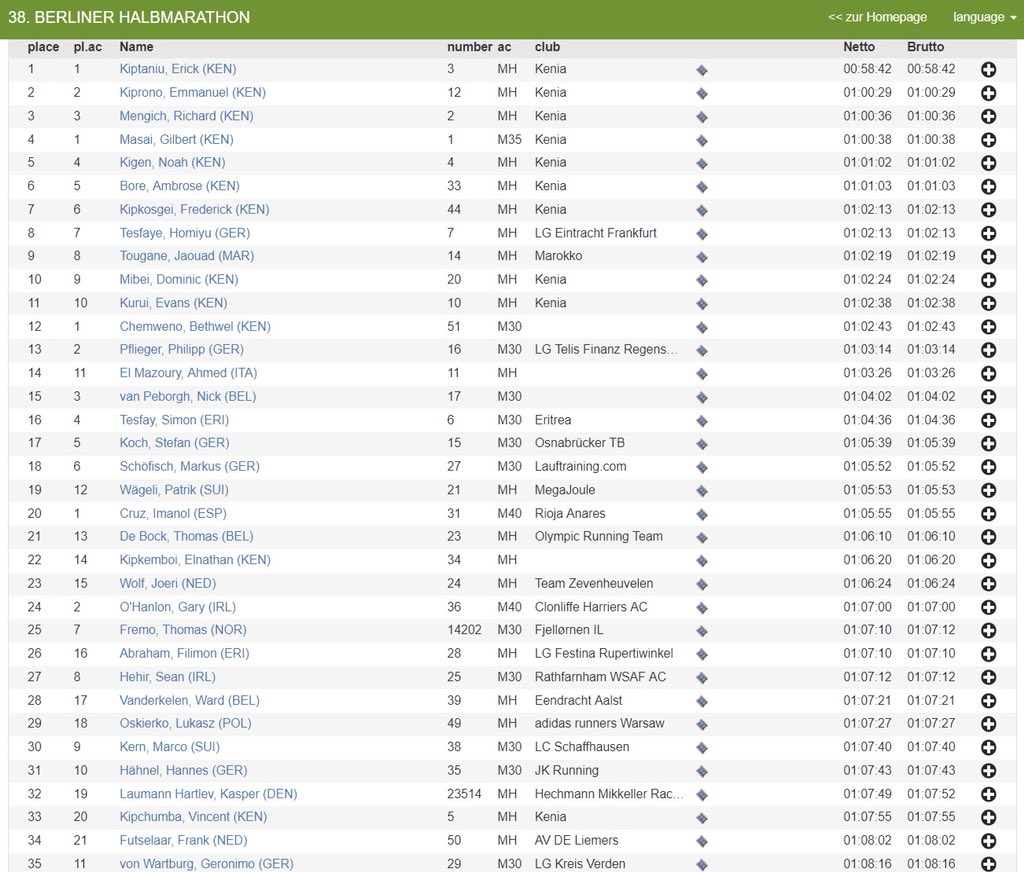
Task: Click bib number '14202' cell
Action: pos(464,630)
